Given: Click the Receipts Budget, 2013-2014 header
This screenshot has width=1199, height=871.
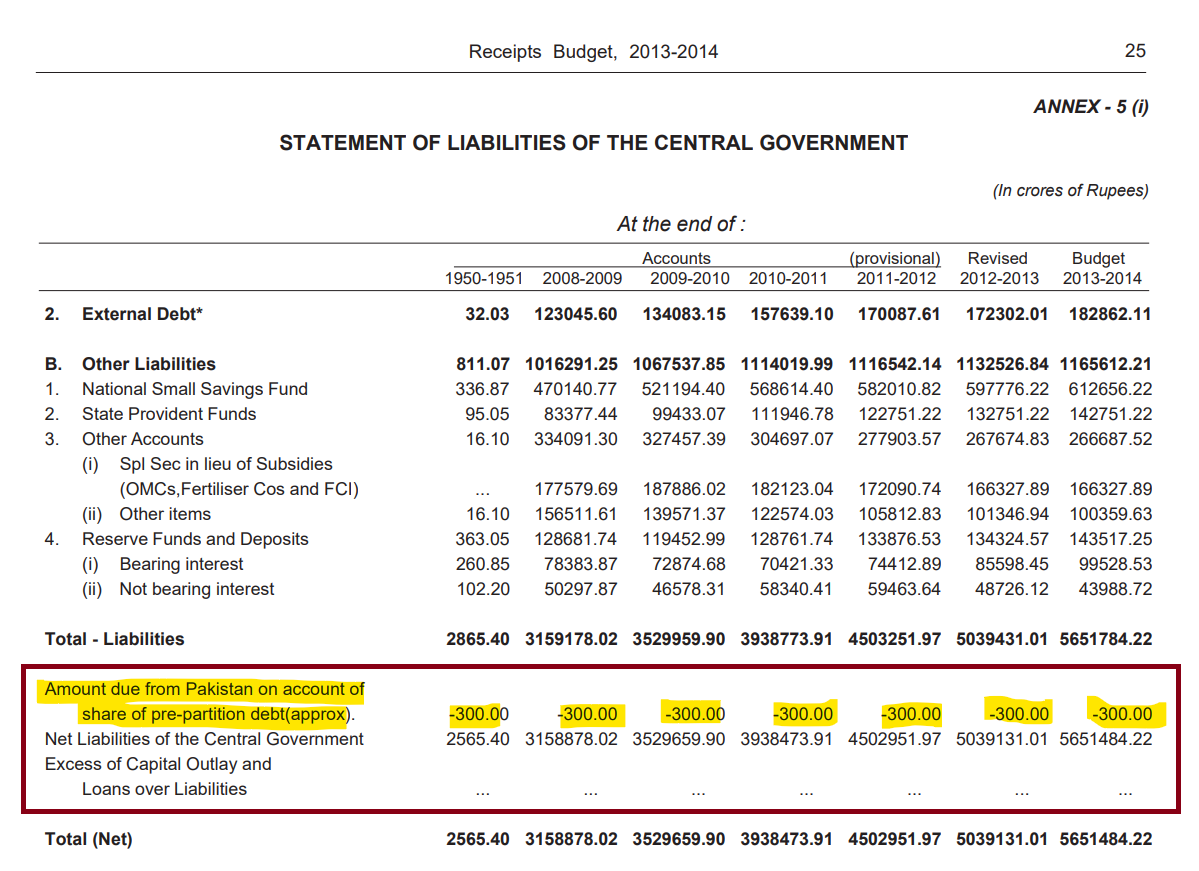Looking at the screenshot, I should click(593, 51).
